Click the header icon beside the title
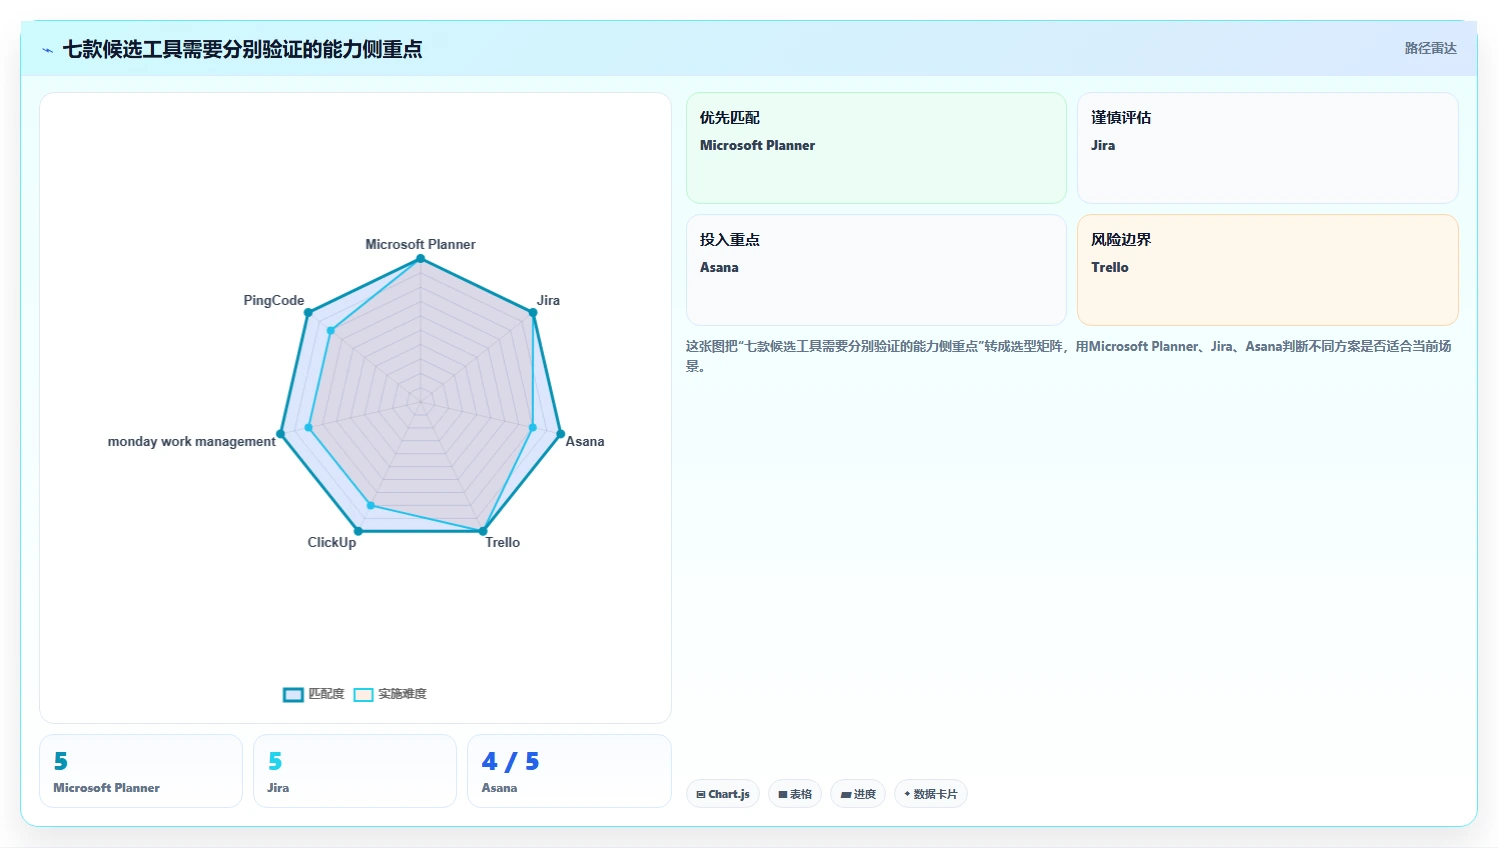The image size is (1498, 848). 47,50
